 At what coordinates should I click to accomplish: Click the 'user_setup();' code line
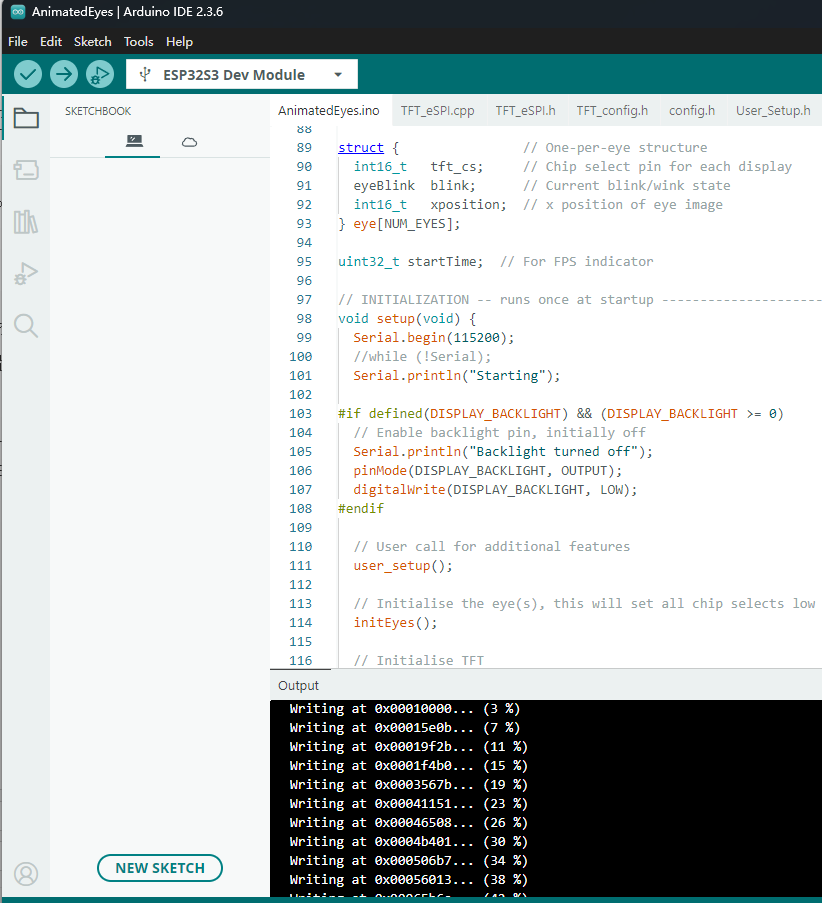(x=403, y=566)
